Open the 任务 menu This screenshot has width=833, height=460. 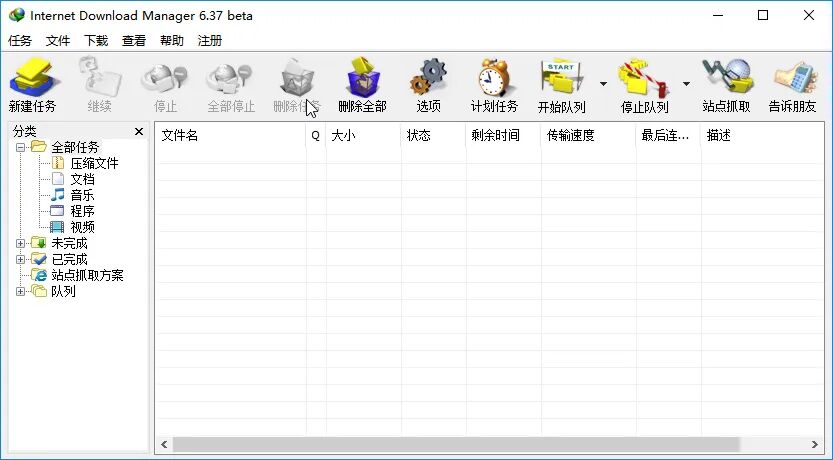20,41
